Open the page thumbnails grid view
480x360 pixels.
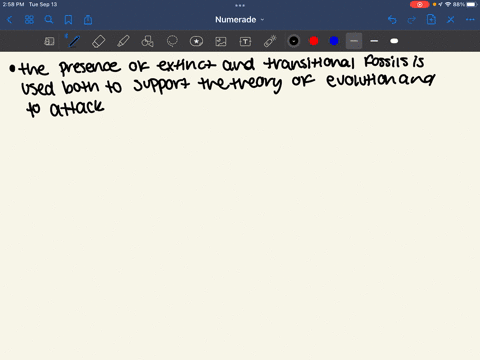coord(29,20)
